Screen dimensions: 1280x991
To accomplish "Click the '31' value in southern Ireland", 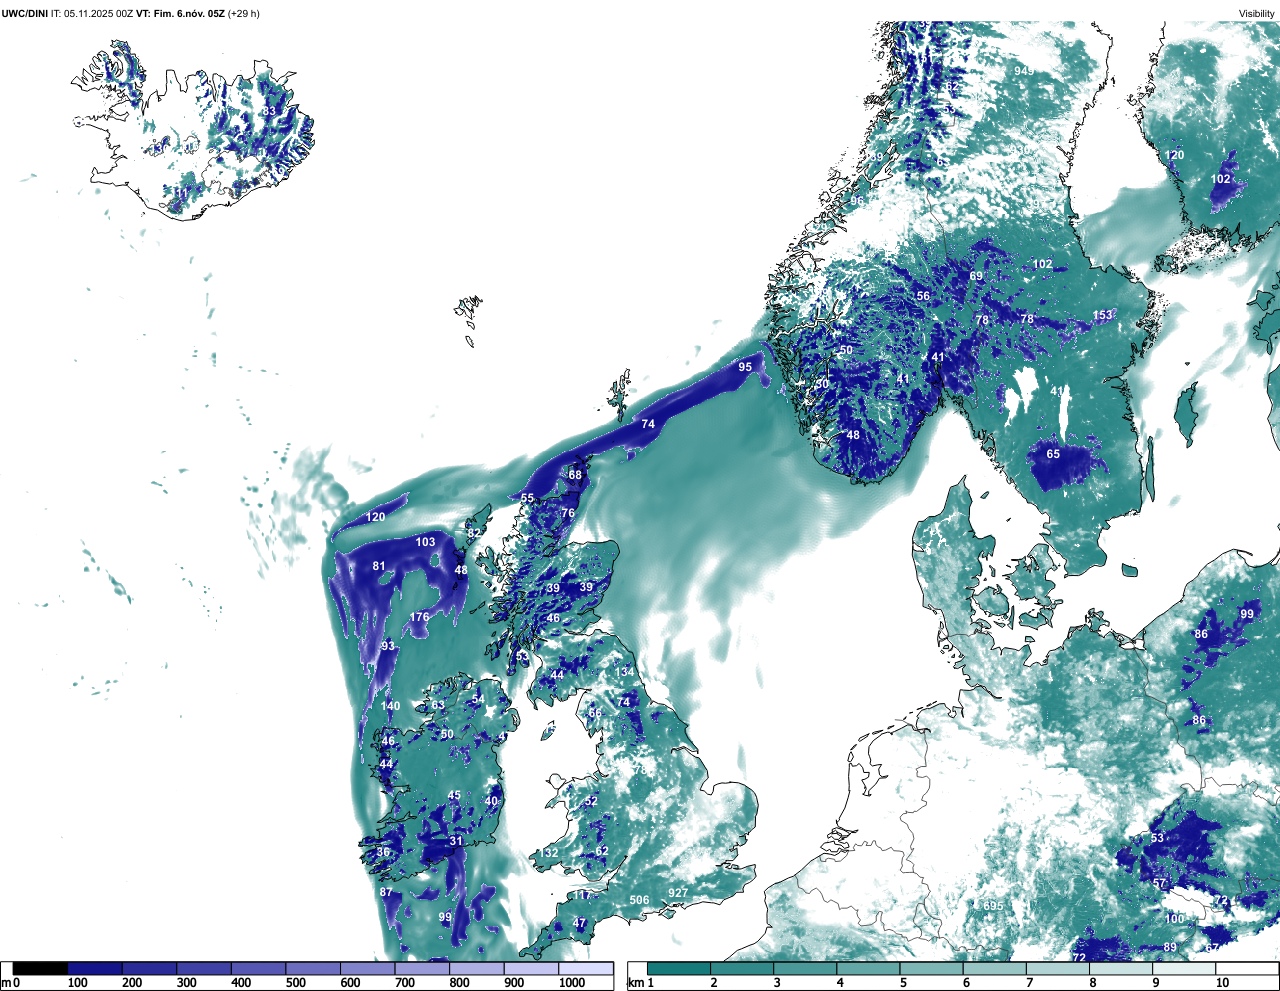I will [x=456, y=841].
